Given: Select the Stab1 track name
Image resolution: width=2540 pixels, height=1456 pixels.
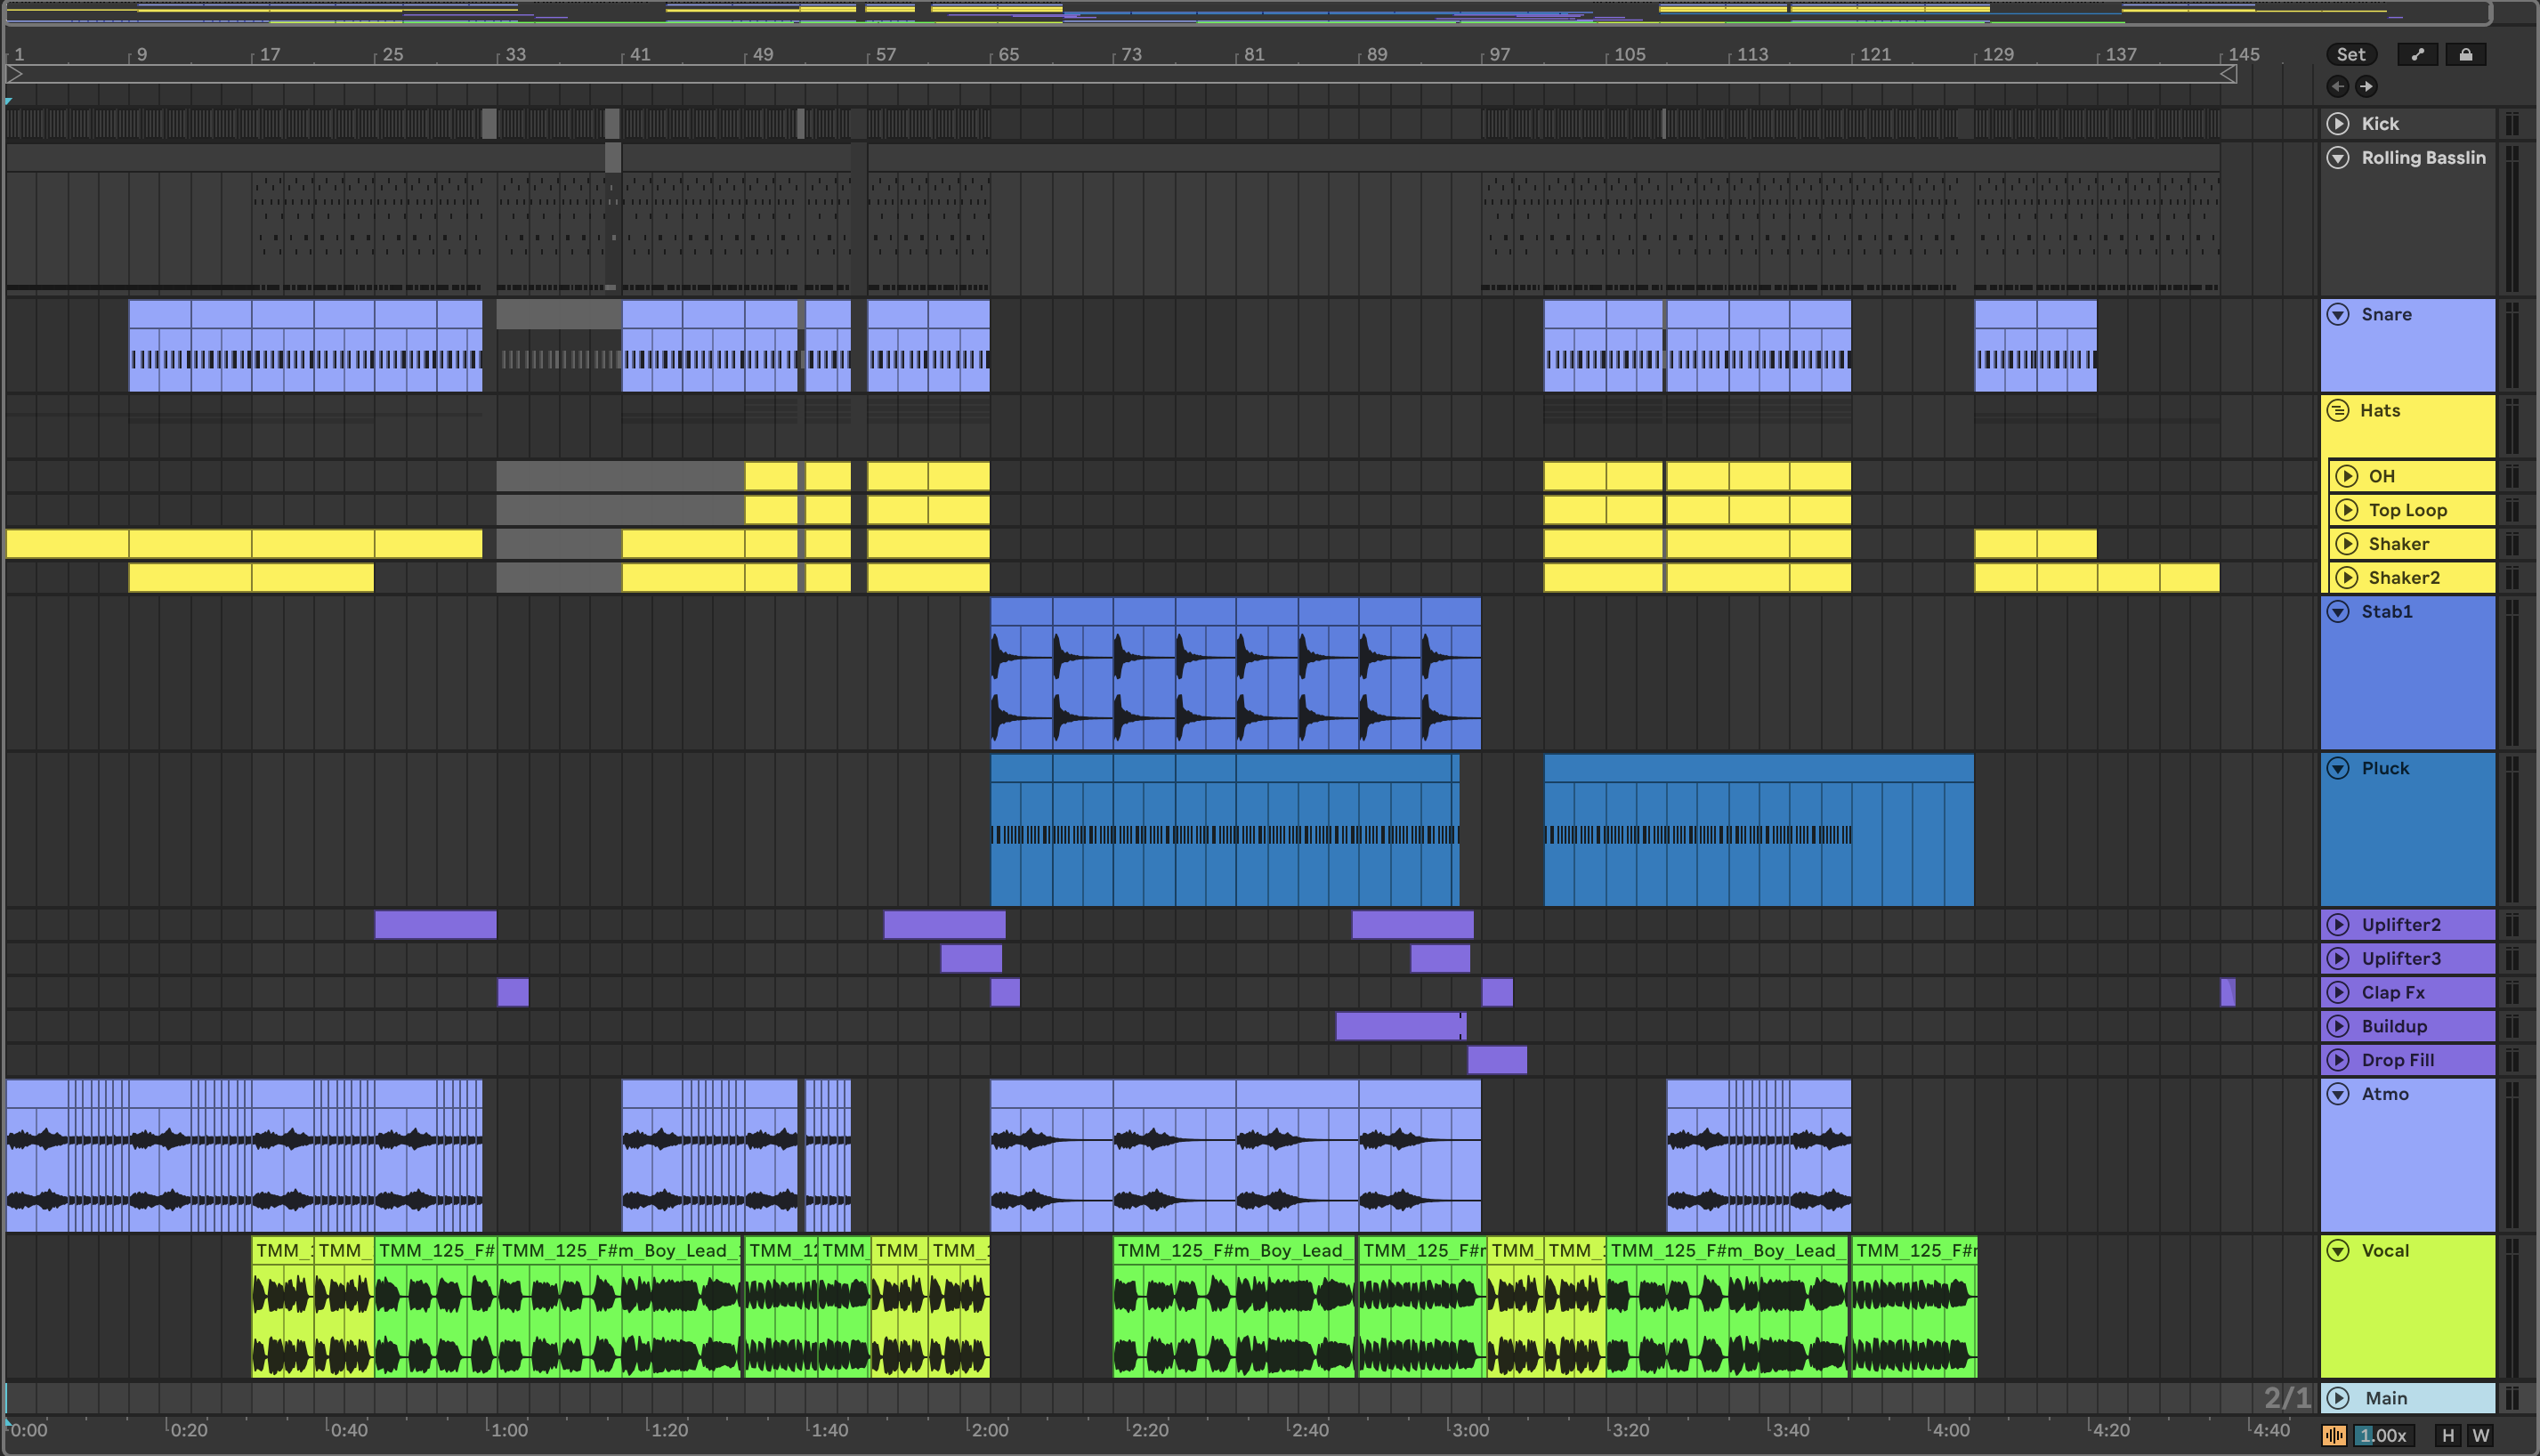Looking at the screenshot, I should click(2386, 612).
